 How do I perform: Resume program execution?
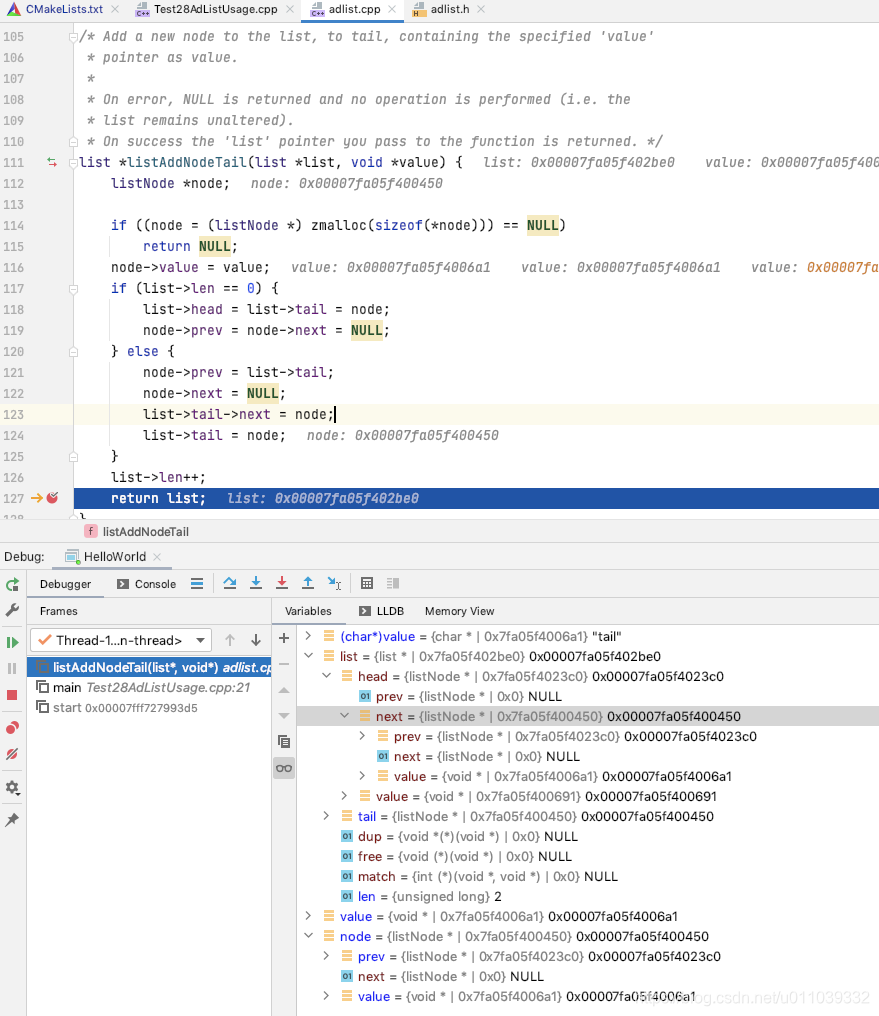13,640
